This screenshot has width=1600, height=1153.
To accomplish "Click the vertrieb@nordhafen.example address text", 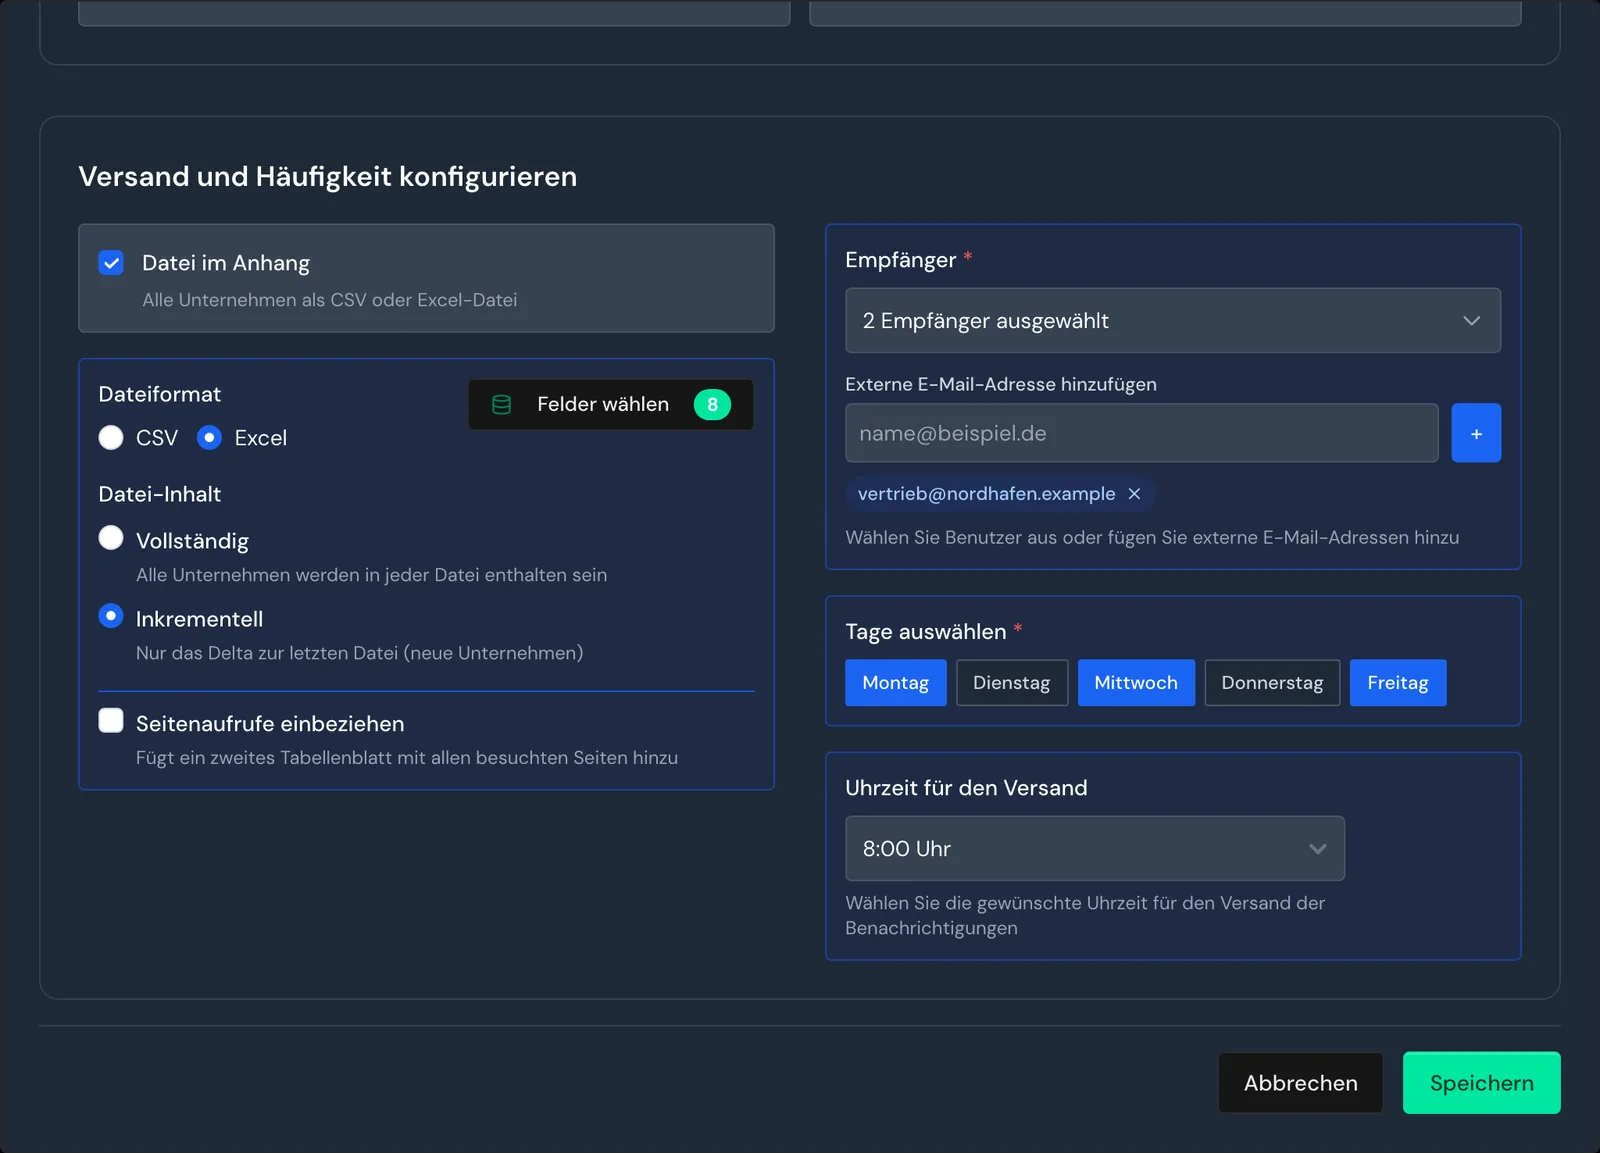I will coord(986,494).
